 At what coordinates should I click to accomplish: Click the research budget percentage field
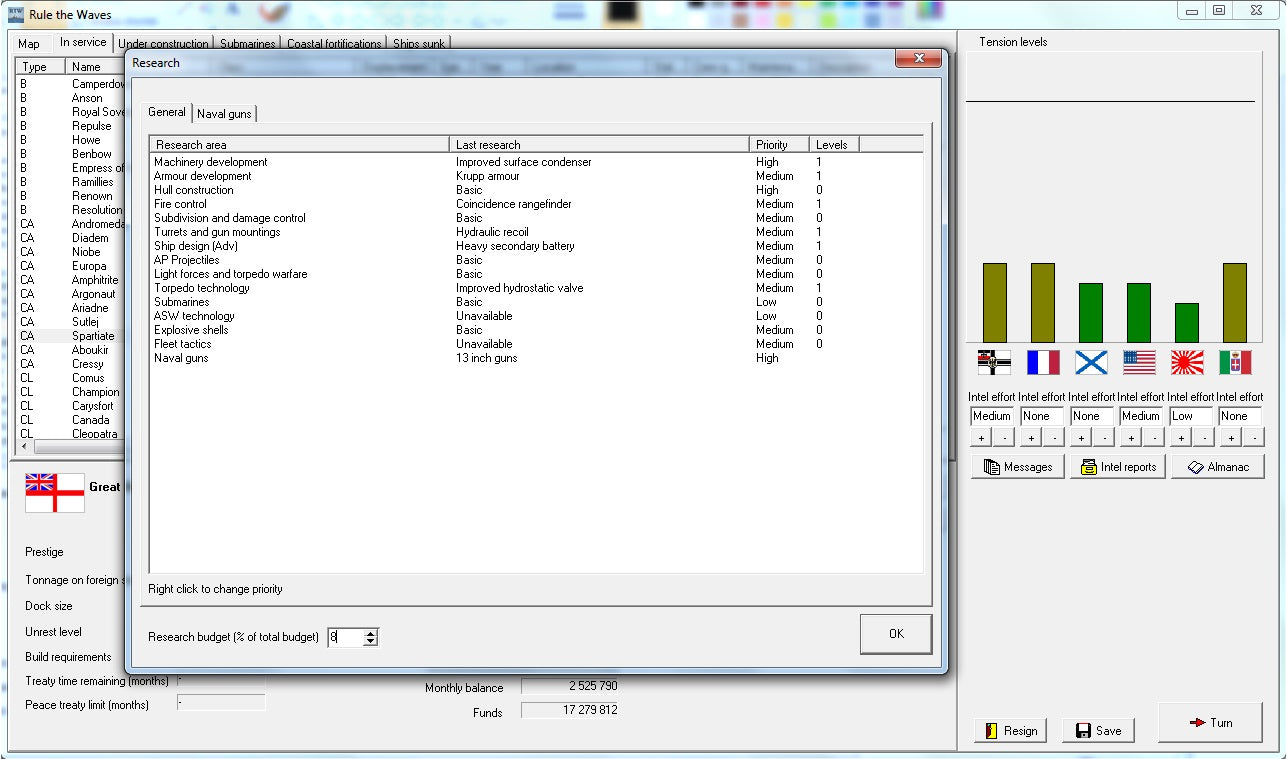pyautogui.click(x=345, y=637)
